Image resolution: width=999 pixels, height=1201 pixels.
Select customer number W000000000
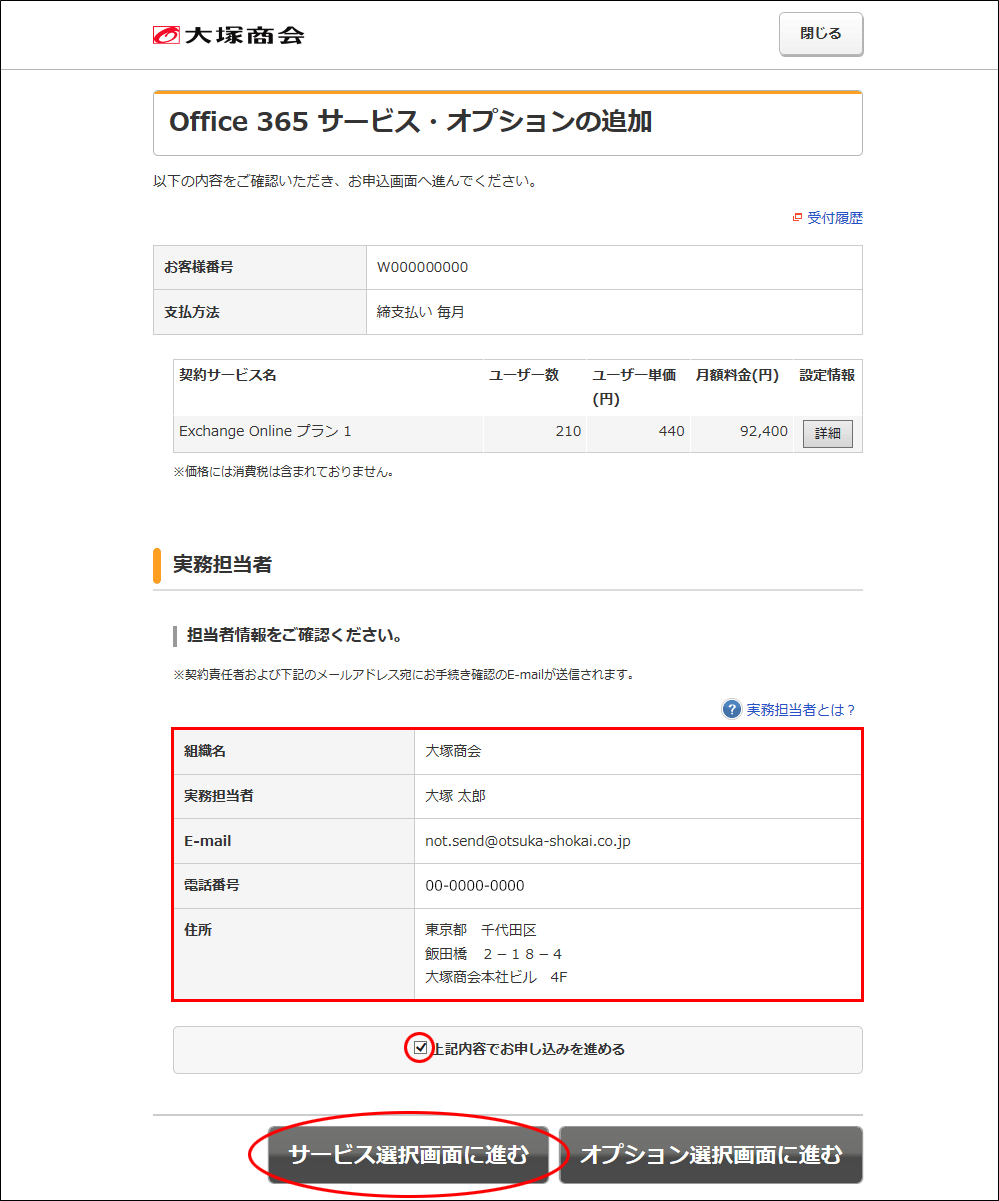[422, 268]
